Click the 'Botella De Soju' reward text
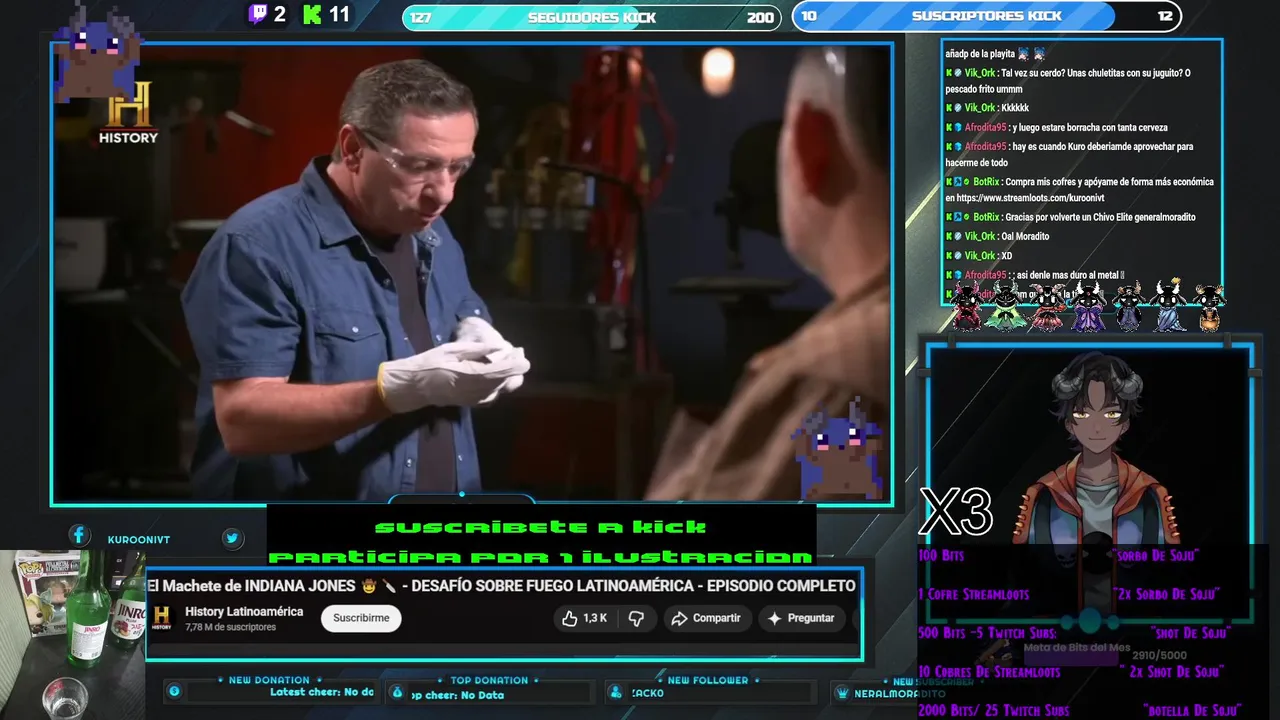The image size is (1280, 720). click(x=1192, y=711)
